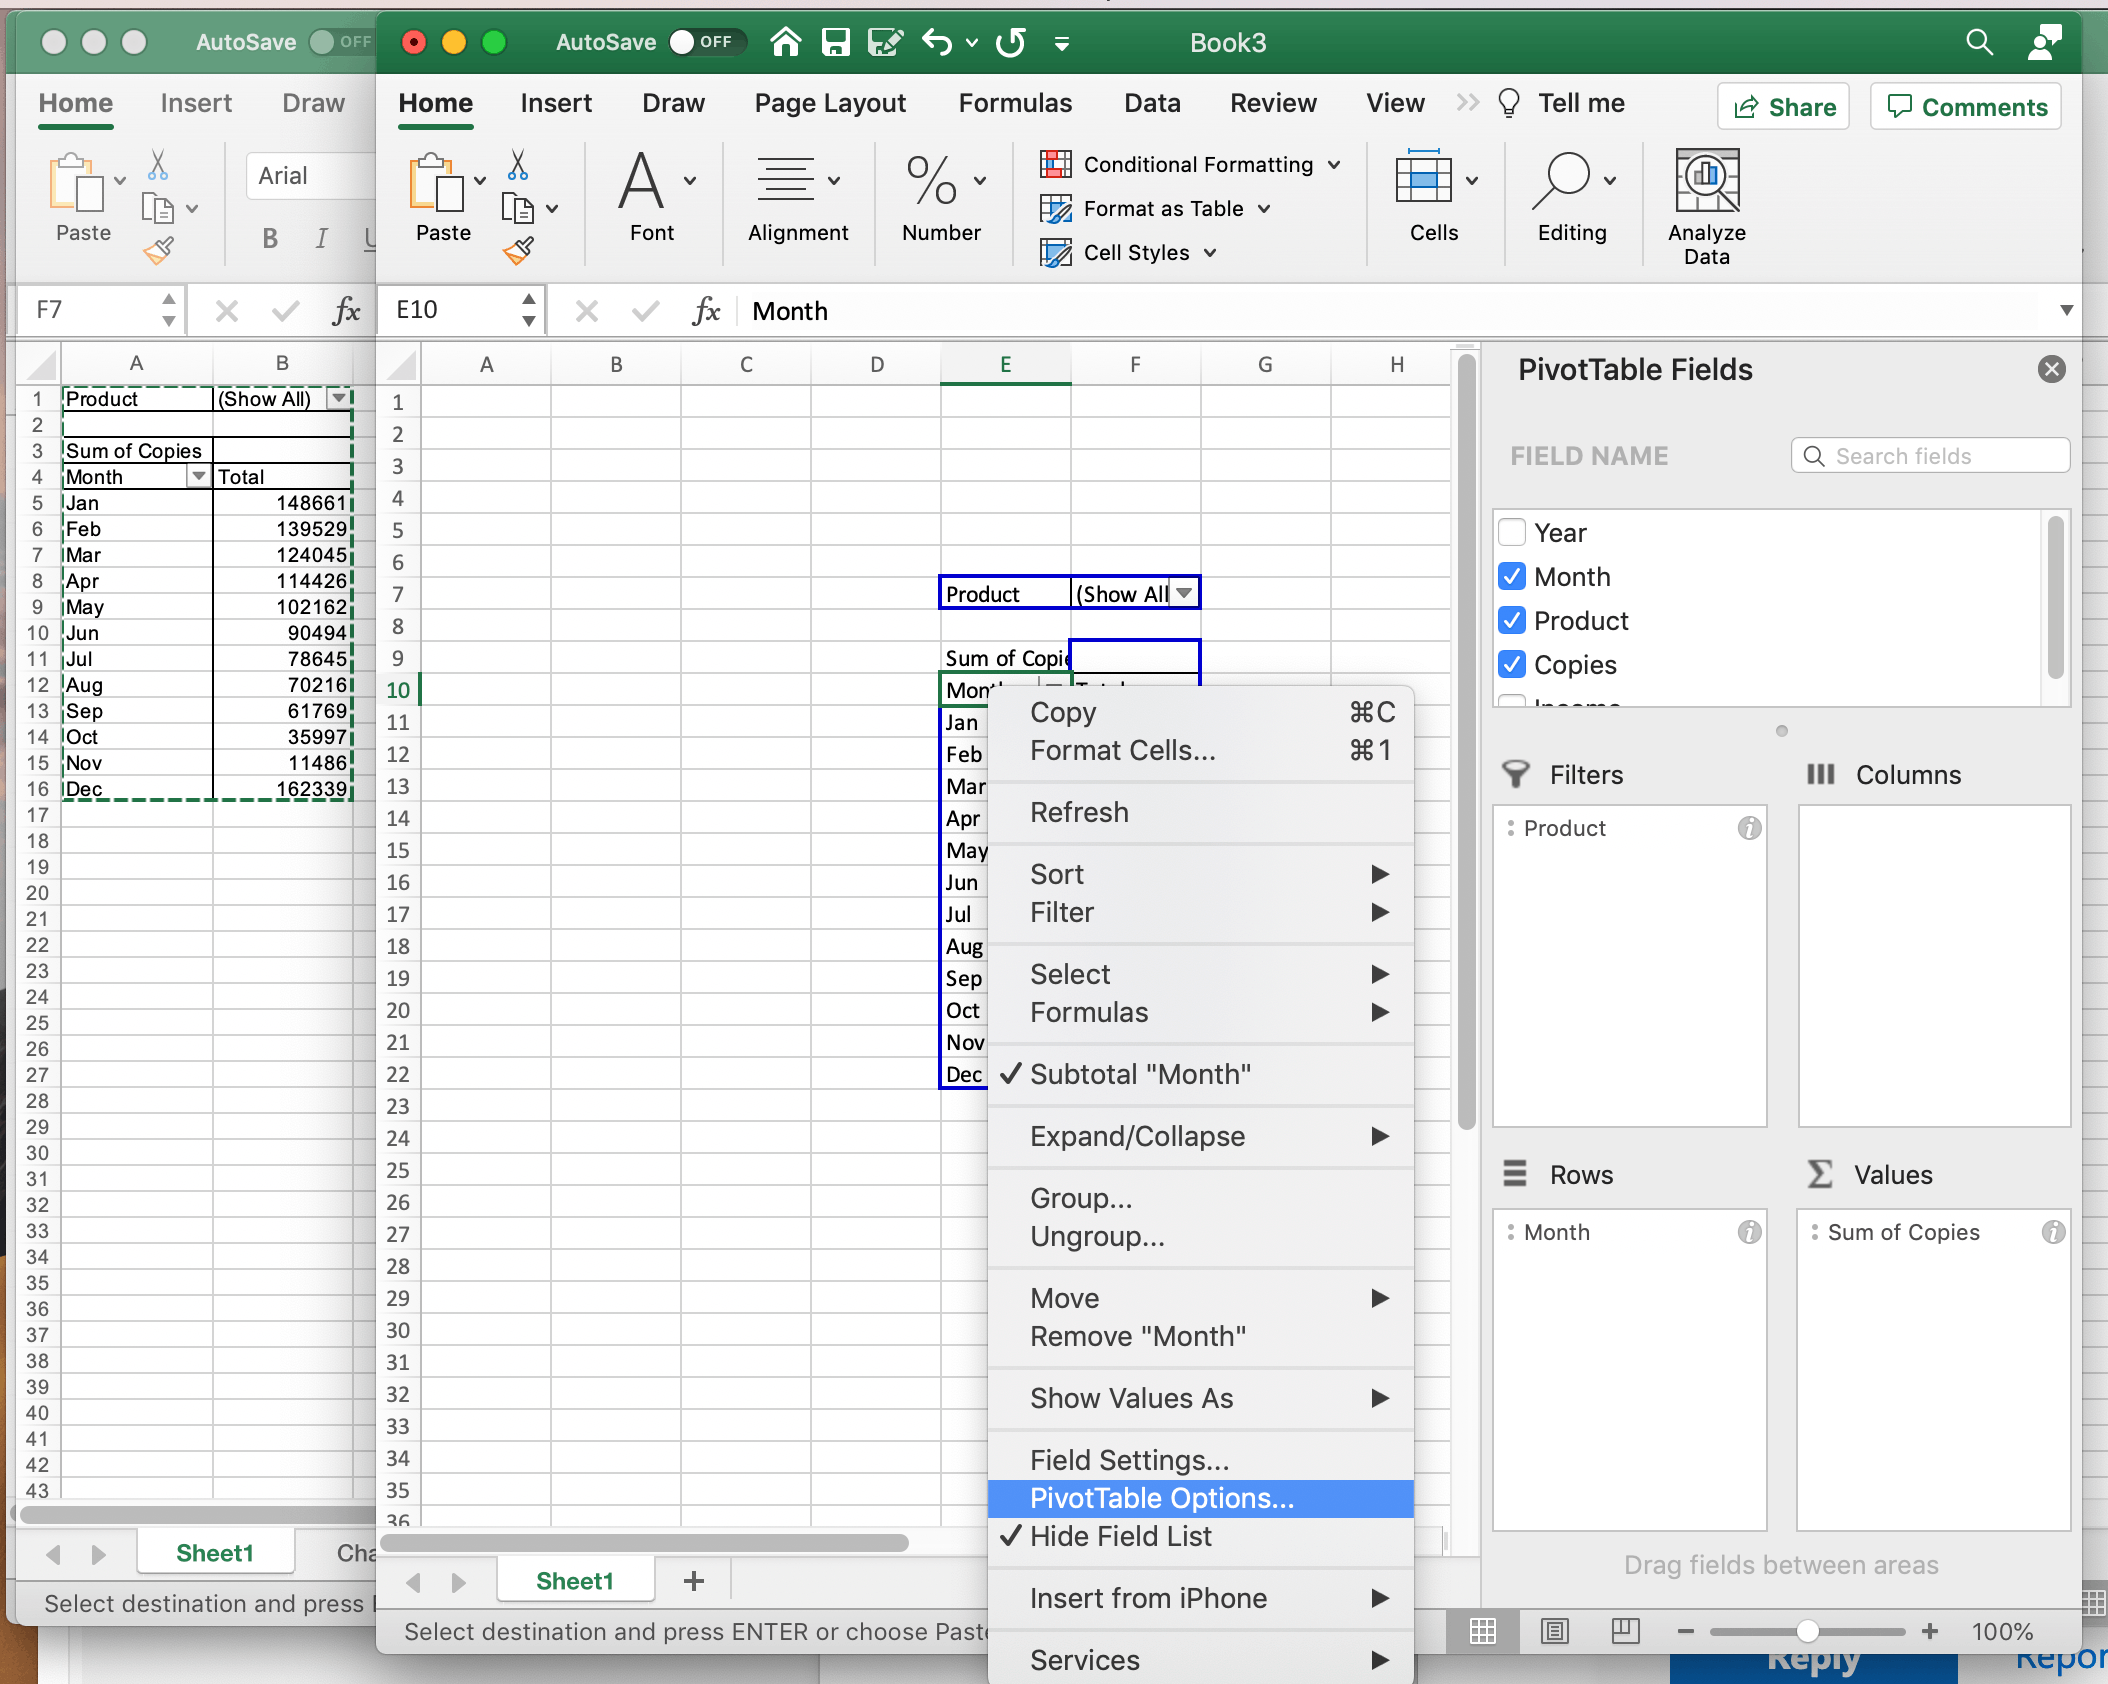Switch to Page Layout view icon
This screenshot has width=2108, height=1684.
(1554, 1631)
